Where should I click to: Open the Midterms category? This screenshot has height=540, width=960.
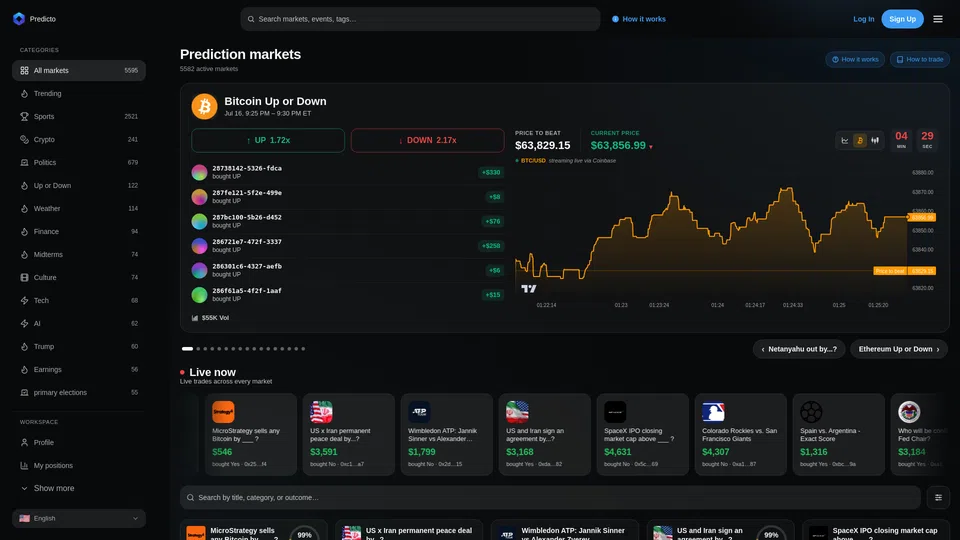(x=79, y=254)
